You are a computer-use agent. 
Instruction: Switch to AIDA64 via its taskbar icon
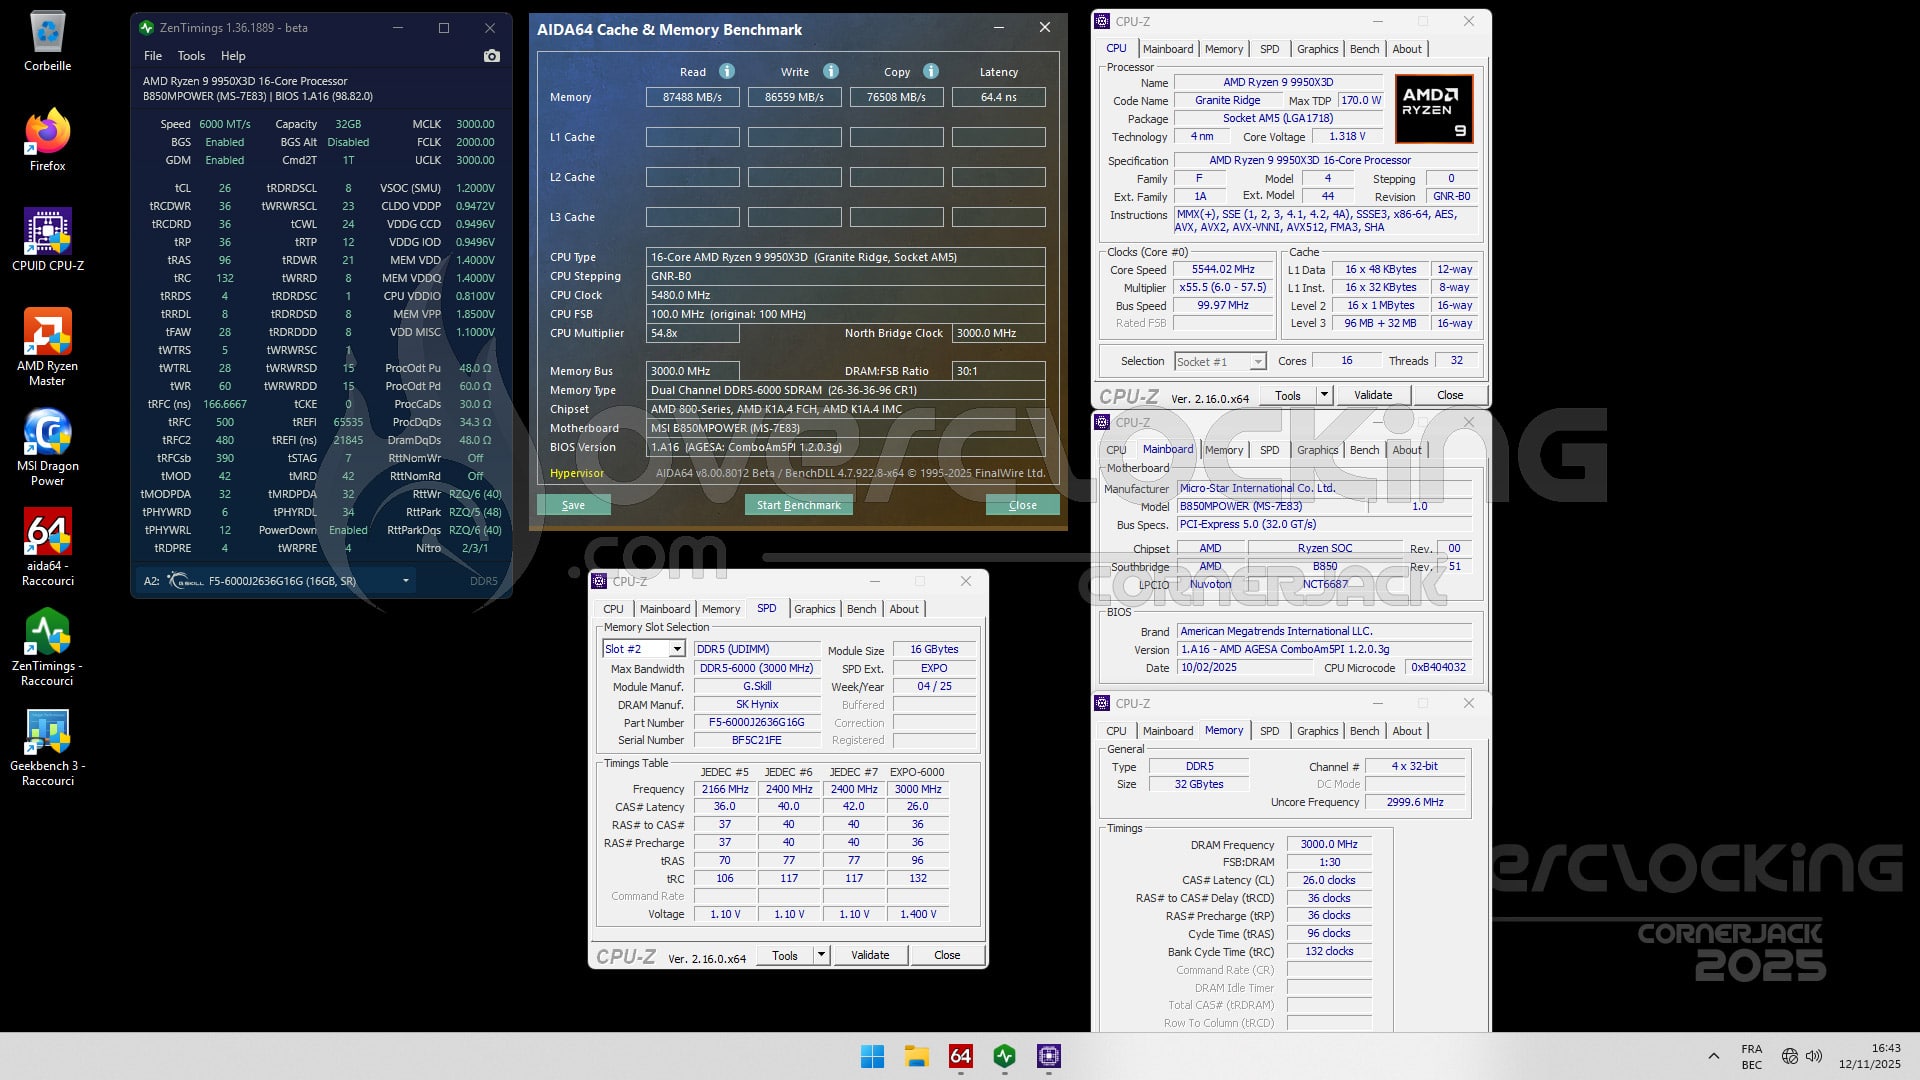coord(960,1056)
